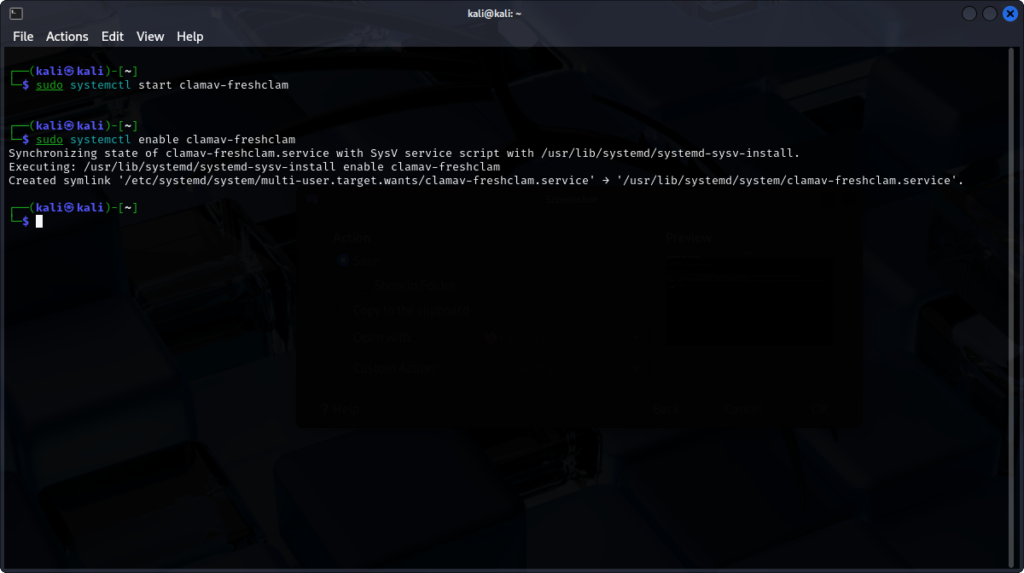The image size is (1024, 573).
Task: Open the Edit menu
Action: coord(112,37)
